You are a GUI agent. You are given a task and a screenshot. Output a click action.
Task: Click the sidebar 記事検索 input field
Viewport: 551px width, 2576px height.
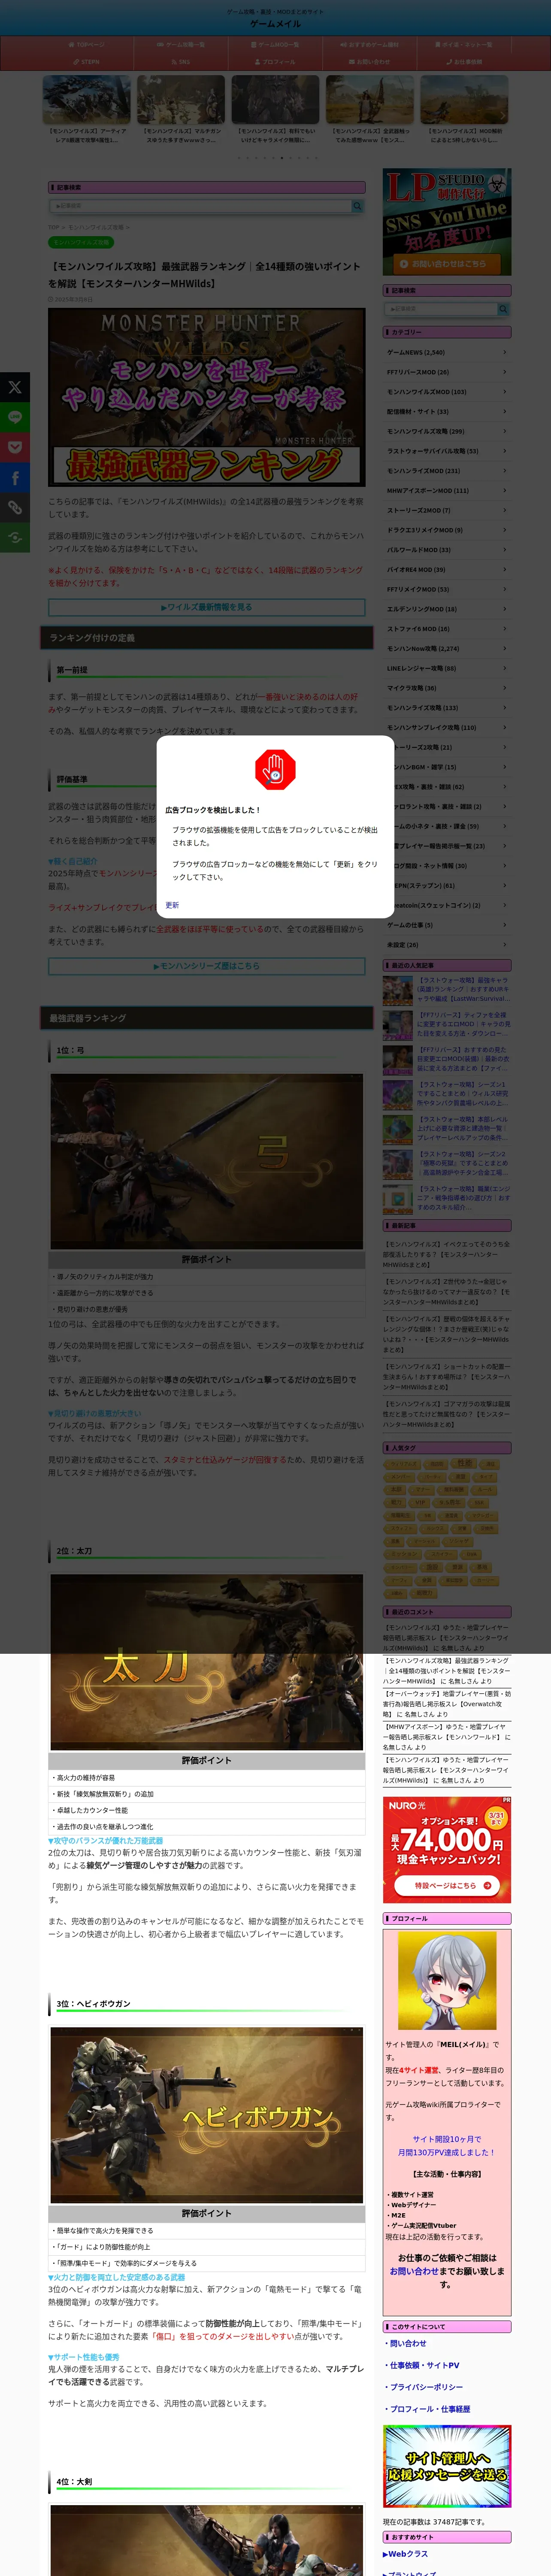tap(441, 309)
